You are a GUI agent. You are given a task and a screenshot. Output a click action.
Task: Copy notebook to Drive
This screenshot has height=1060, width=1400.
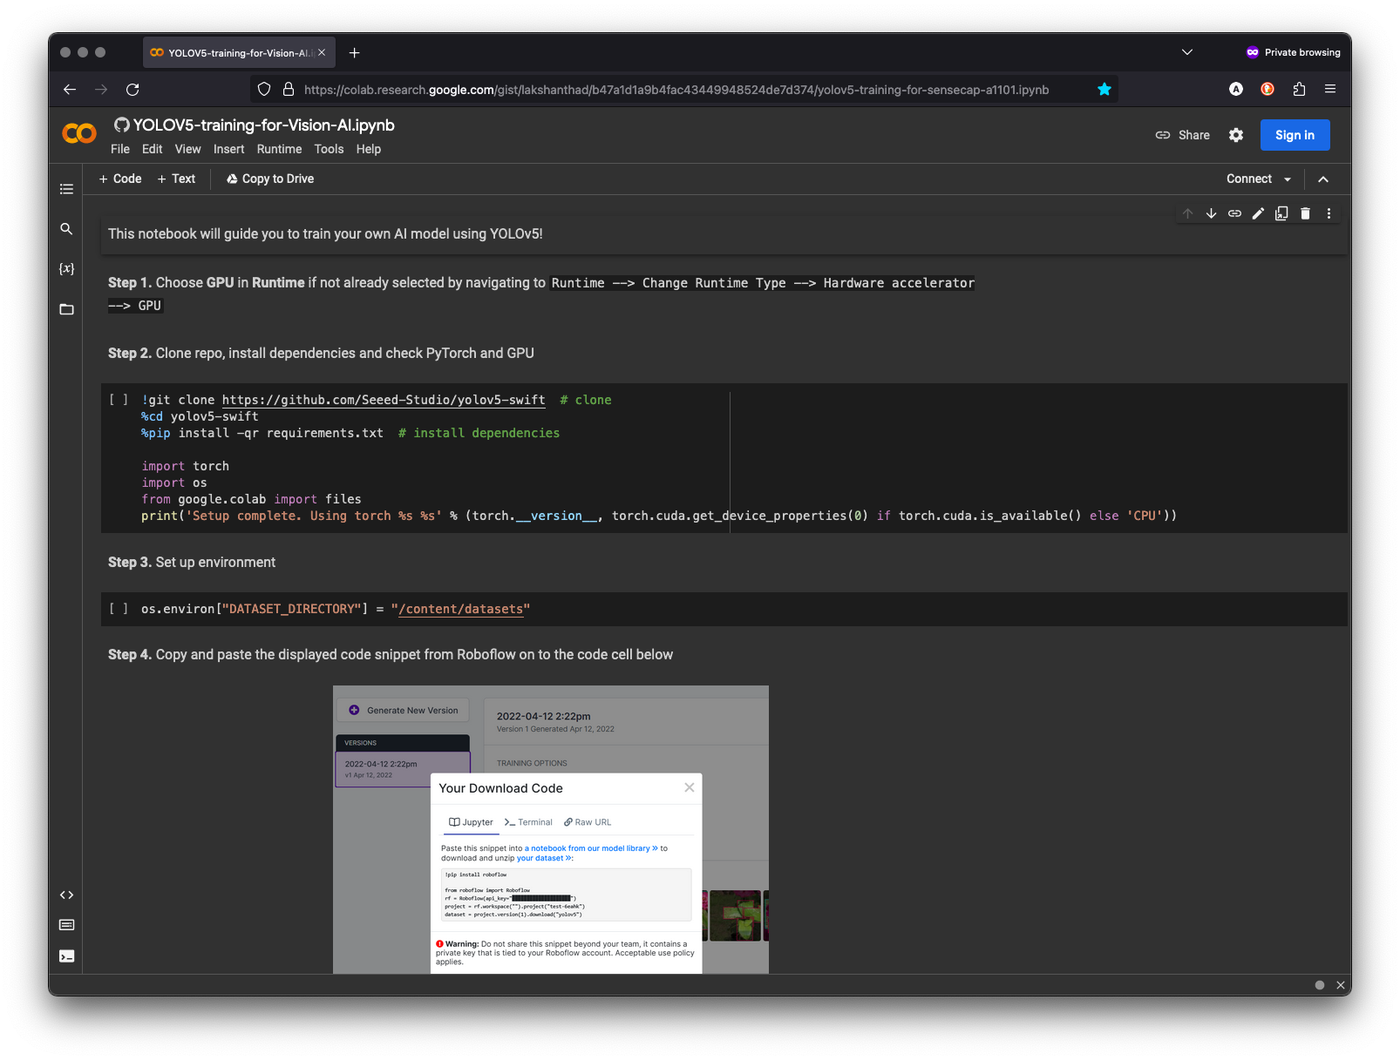pyautogui.click(x=270, y=179)
